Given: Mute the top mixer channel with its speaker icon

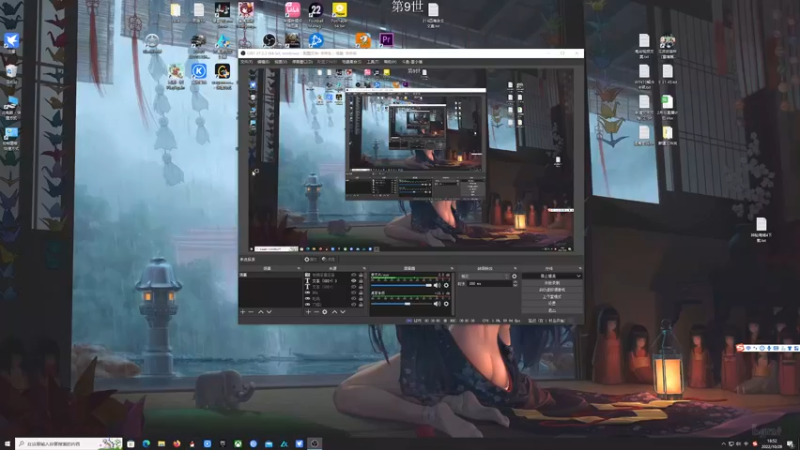Looking at the screenshot, I should coord(437,285).
